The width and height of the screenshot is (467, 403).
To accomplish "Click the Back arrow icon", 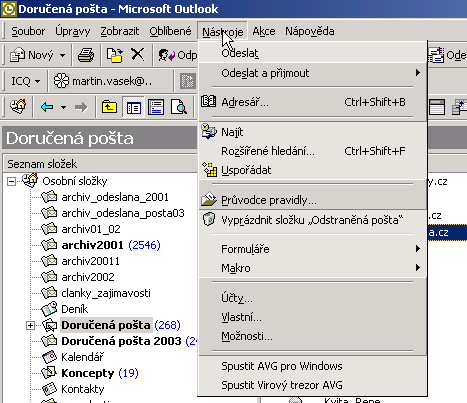I will pos(47,107).
